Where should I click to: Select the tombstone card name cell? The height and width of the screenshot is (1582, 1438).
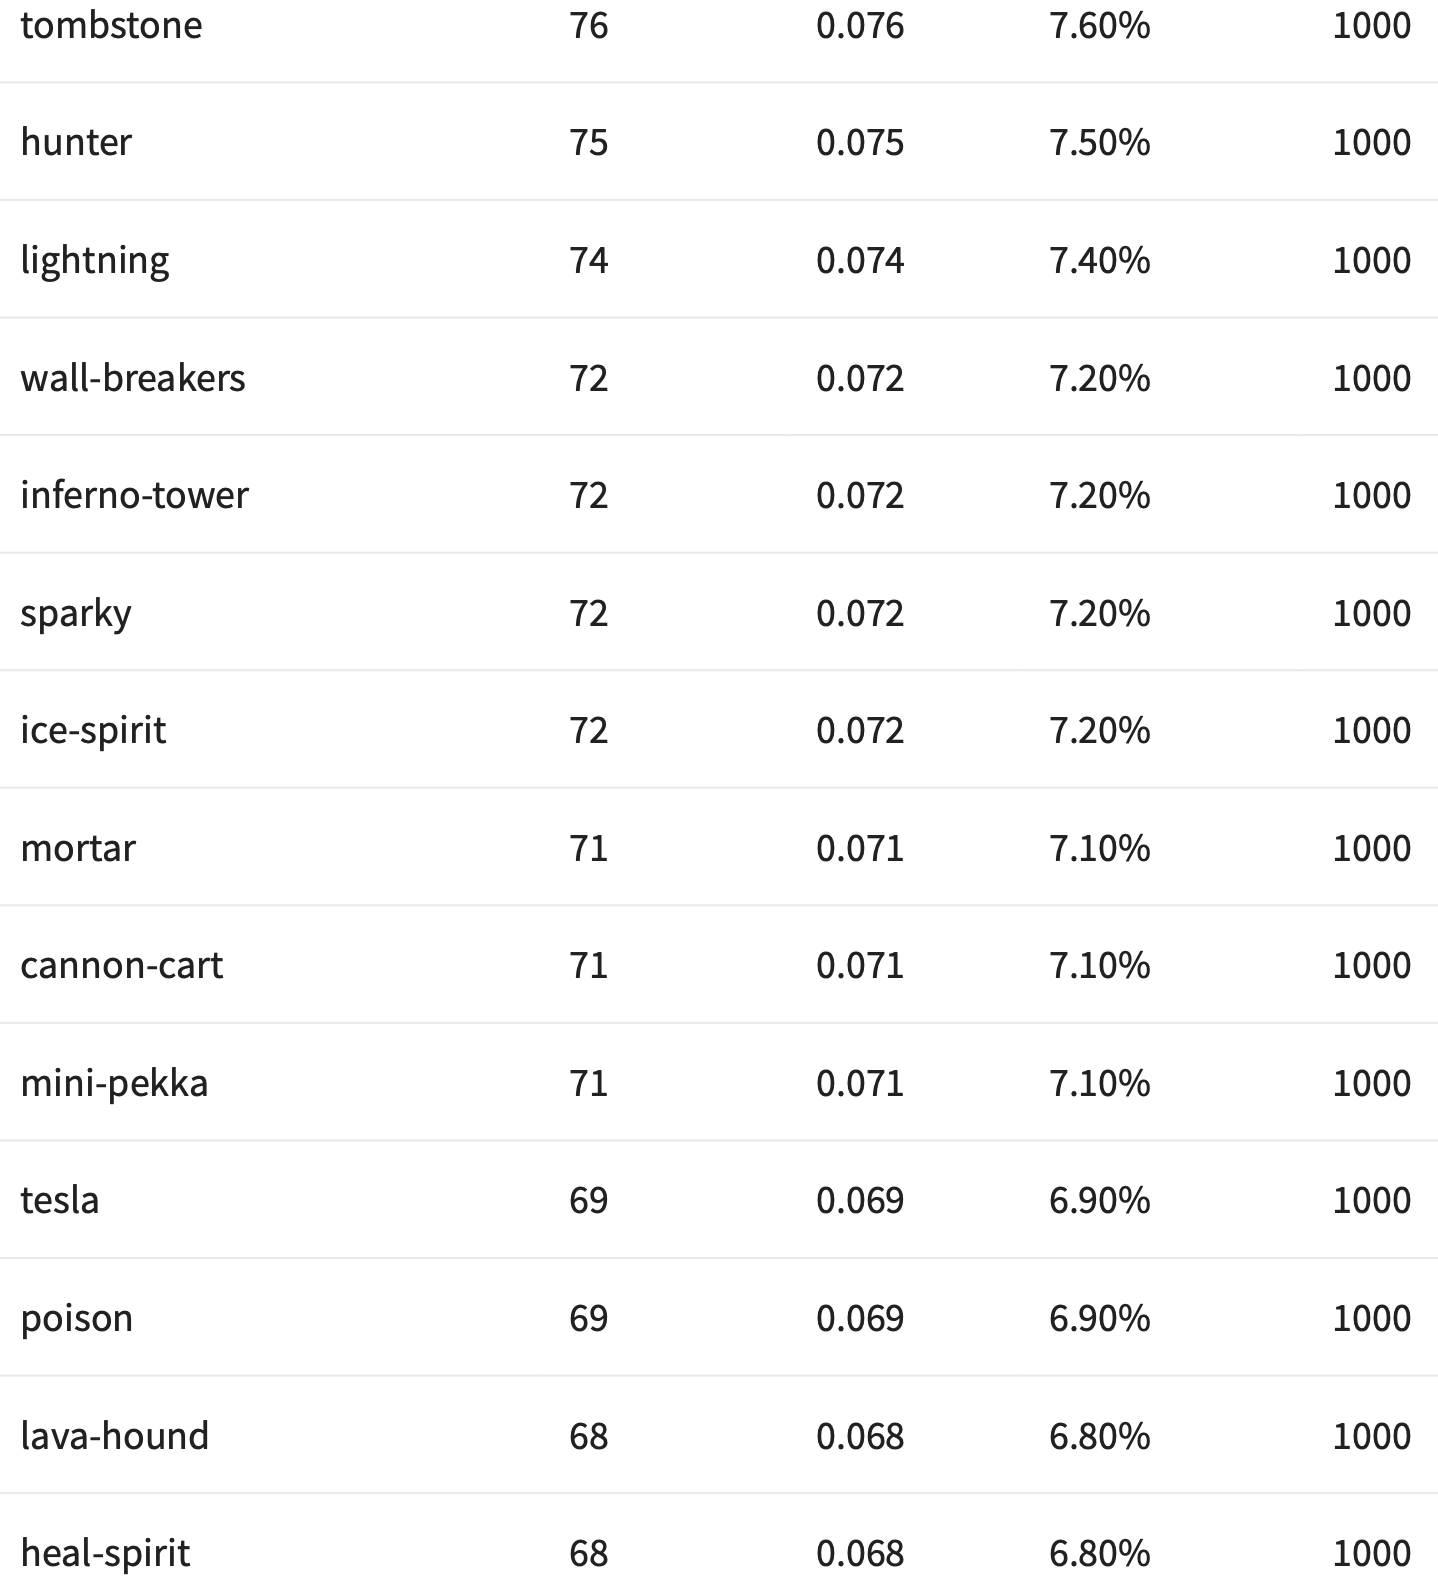pyautogui.click(x=111, y=25)
